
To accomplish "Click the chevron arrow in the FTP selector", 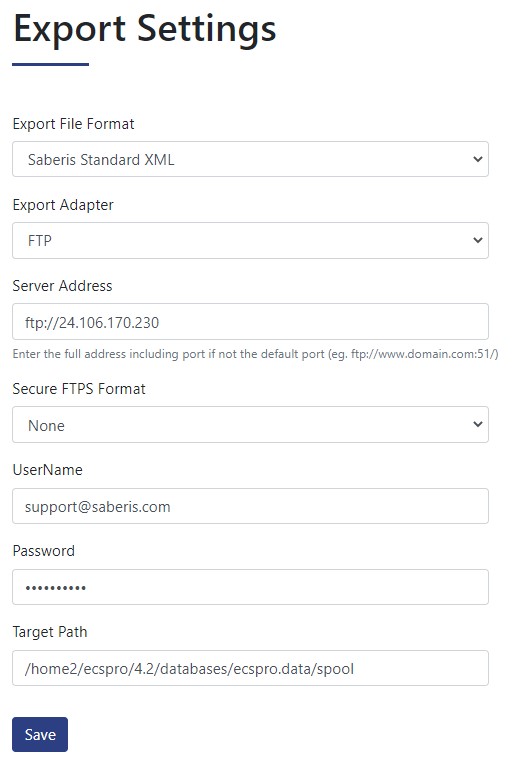I will point(478,240).
